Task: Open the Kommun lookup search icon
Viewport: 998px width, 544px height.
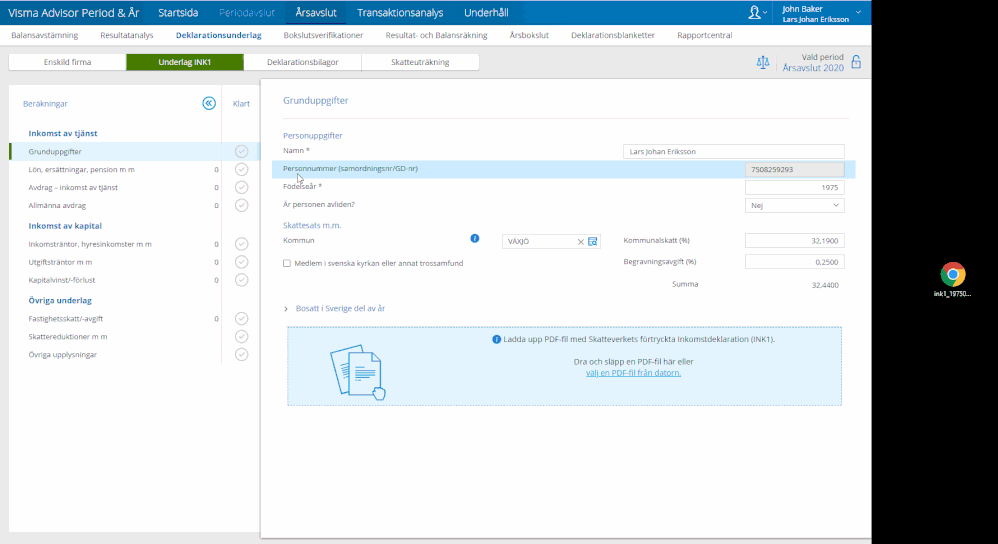Action: (592, 241)
